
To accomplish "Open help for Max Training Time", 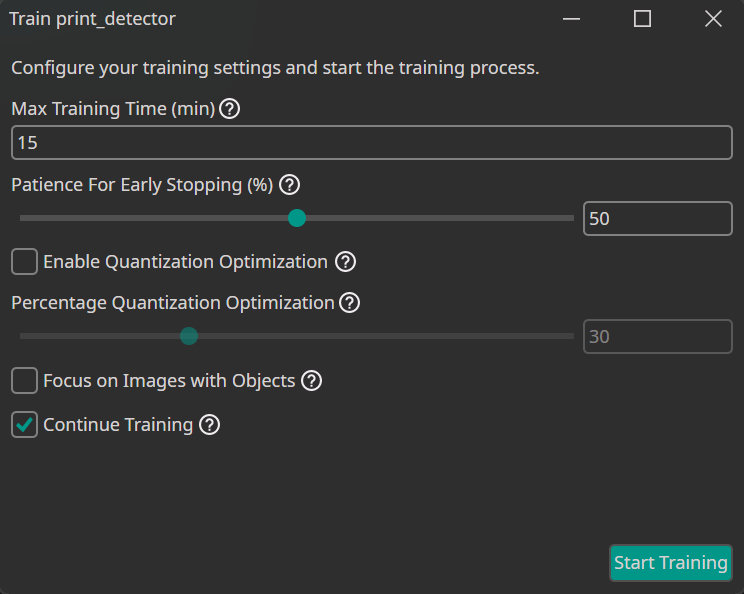I will pos(229,109).
